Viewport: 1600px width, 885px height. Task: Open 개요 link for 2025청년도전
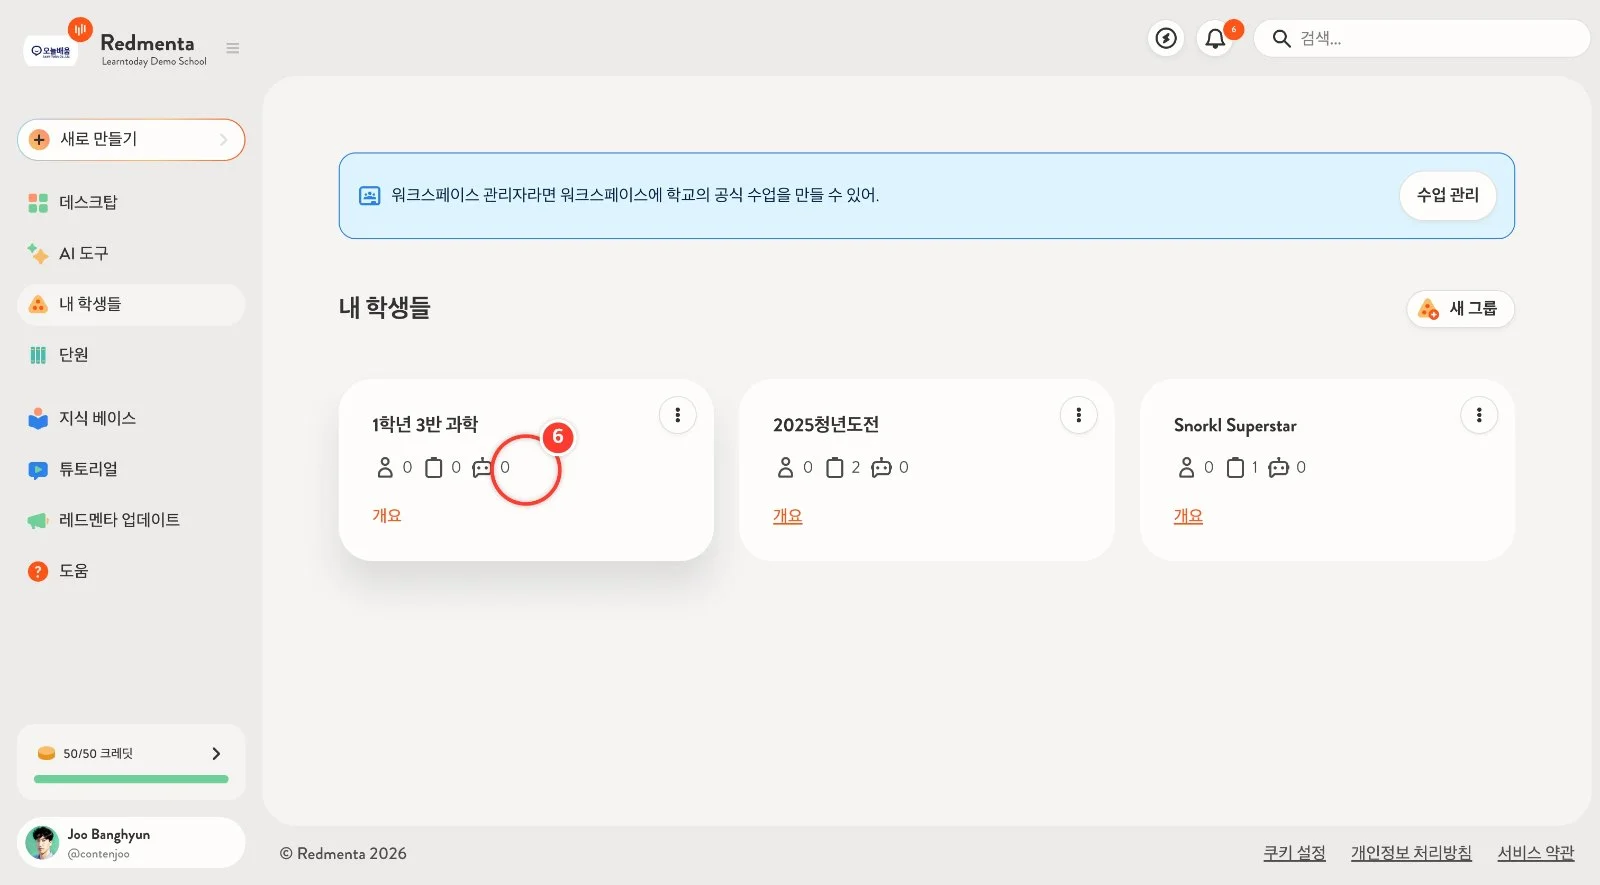click(x=788, y=516)
